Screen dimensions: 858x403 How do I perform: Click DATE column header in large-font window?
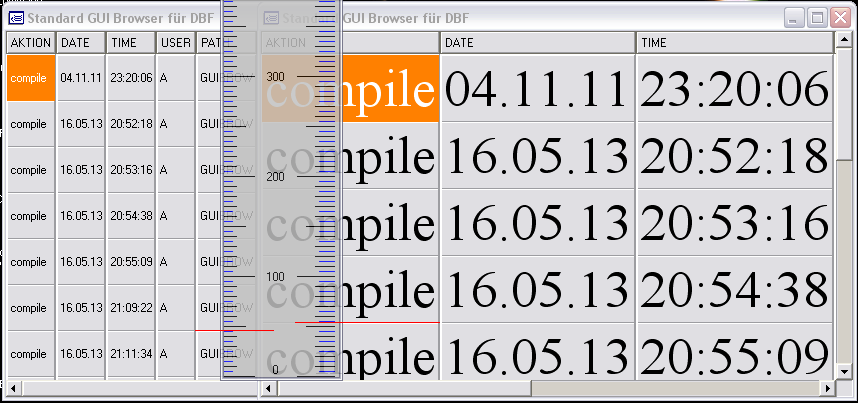coord(537,43)
